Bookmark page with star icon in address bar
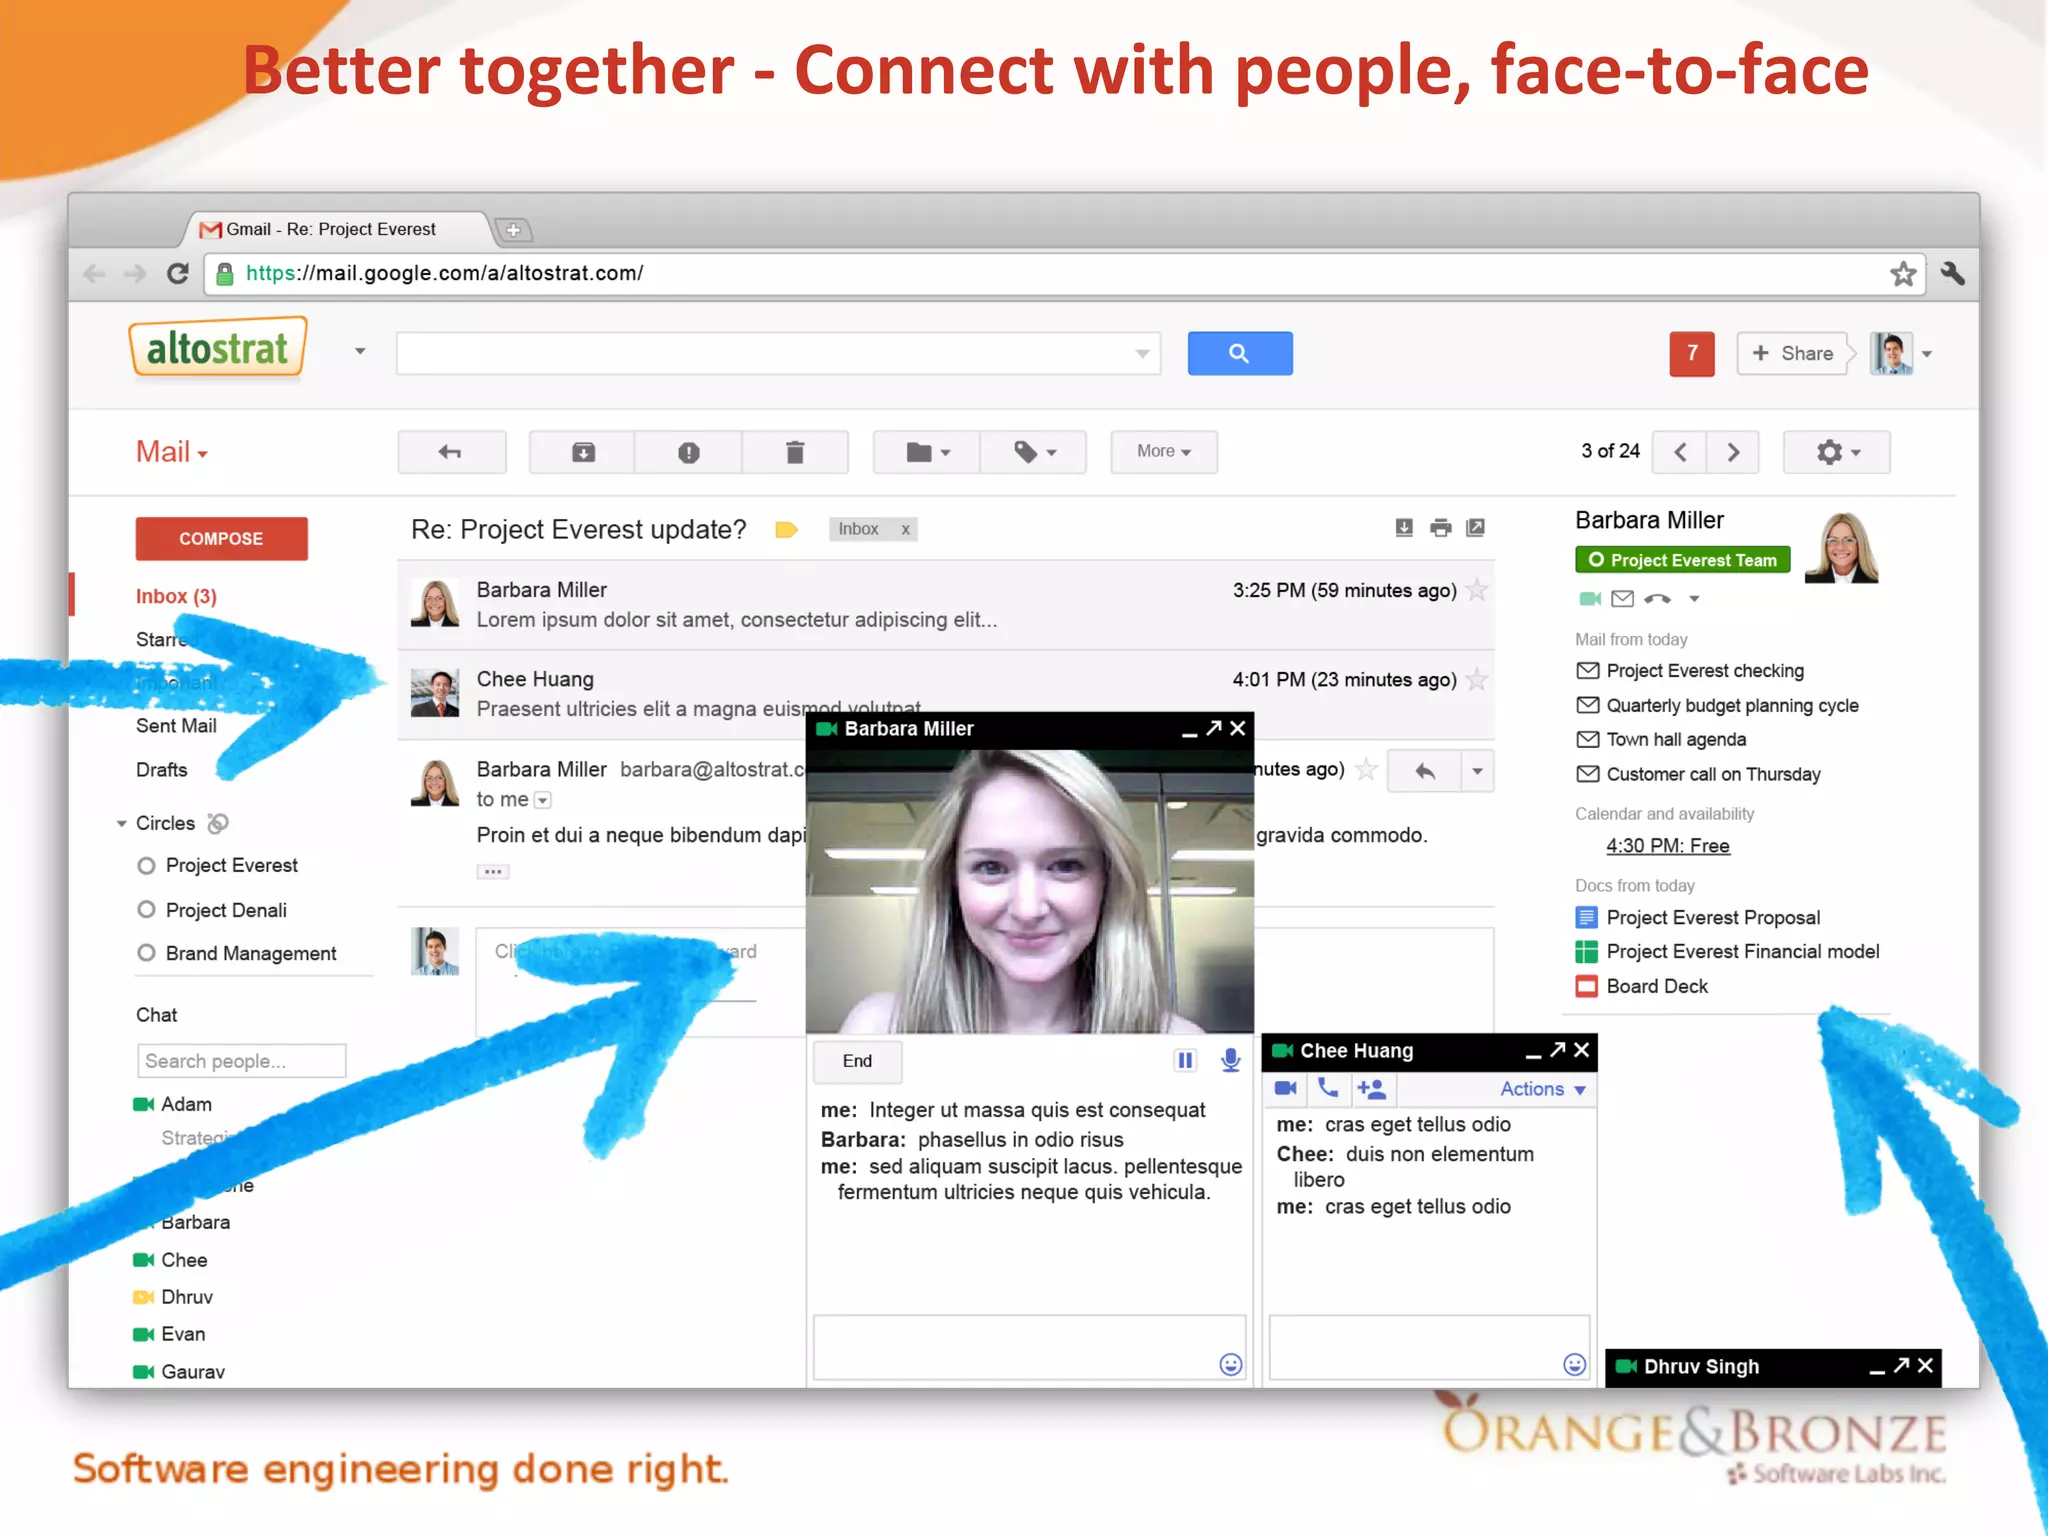Viewport: 2048px width, 1536px height. coord(1903,273)
